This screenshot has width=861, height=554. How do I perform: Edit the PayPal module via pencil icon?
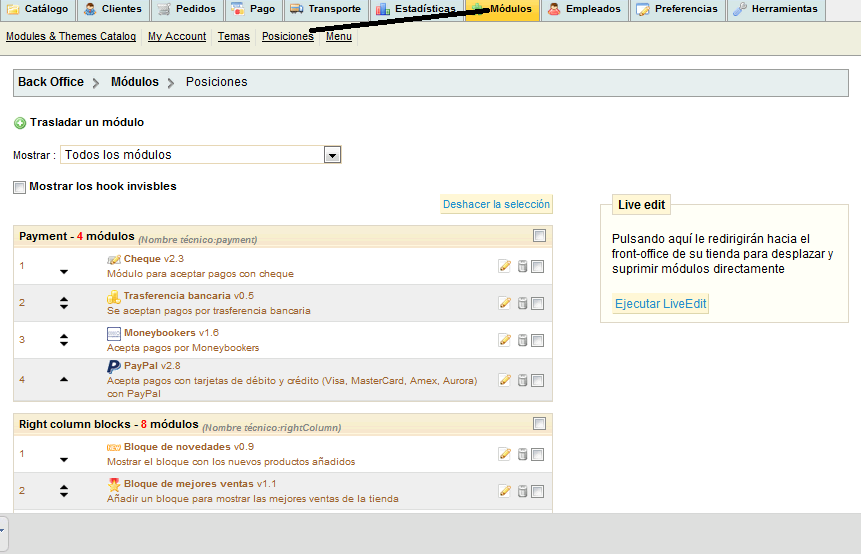[505, 380]
